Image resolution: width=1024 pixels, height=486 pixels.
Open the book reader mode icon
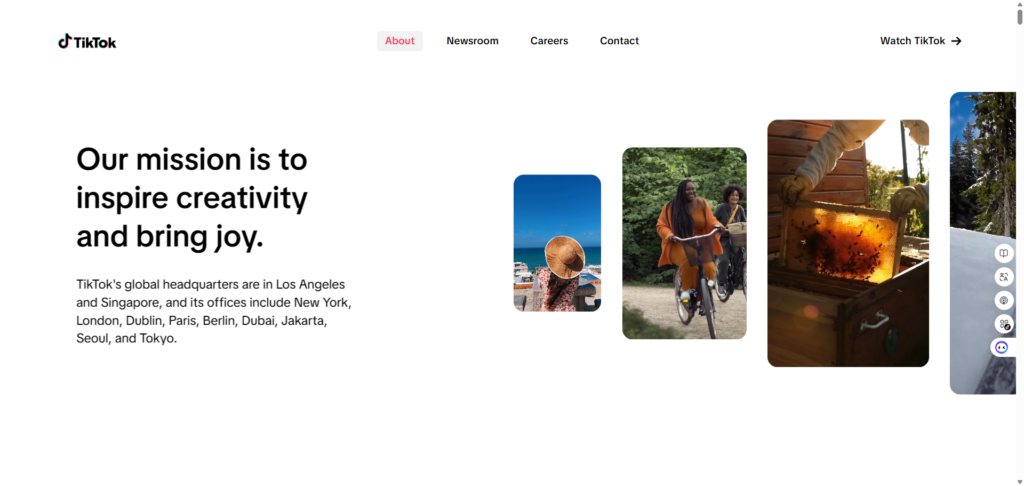[x=1004, y=253]
